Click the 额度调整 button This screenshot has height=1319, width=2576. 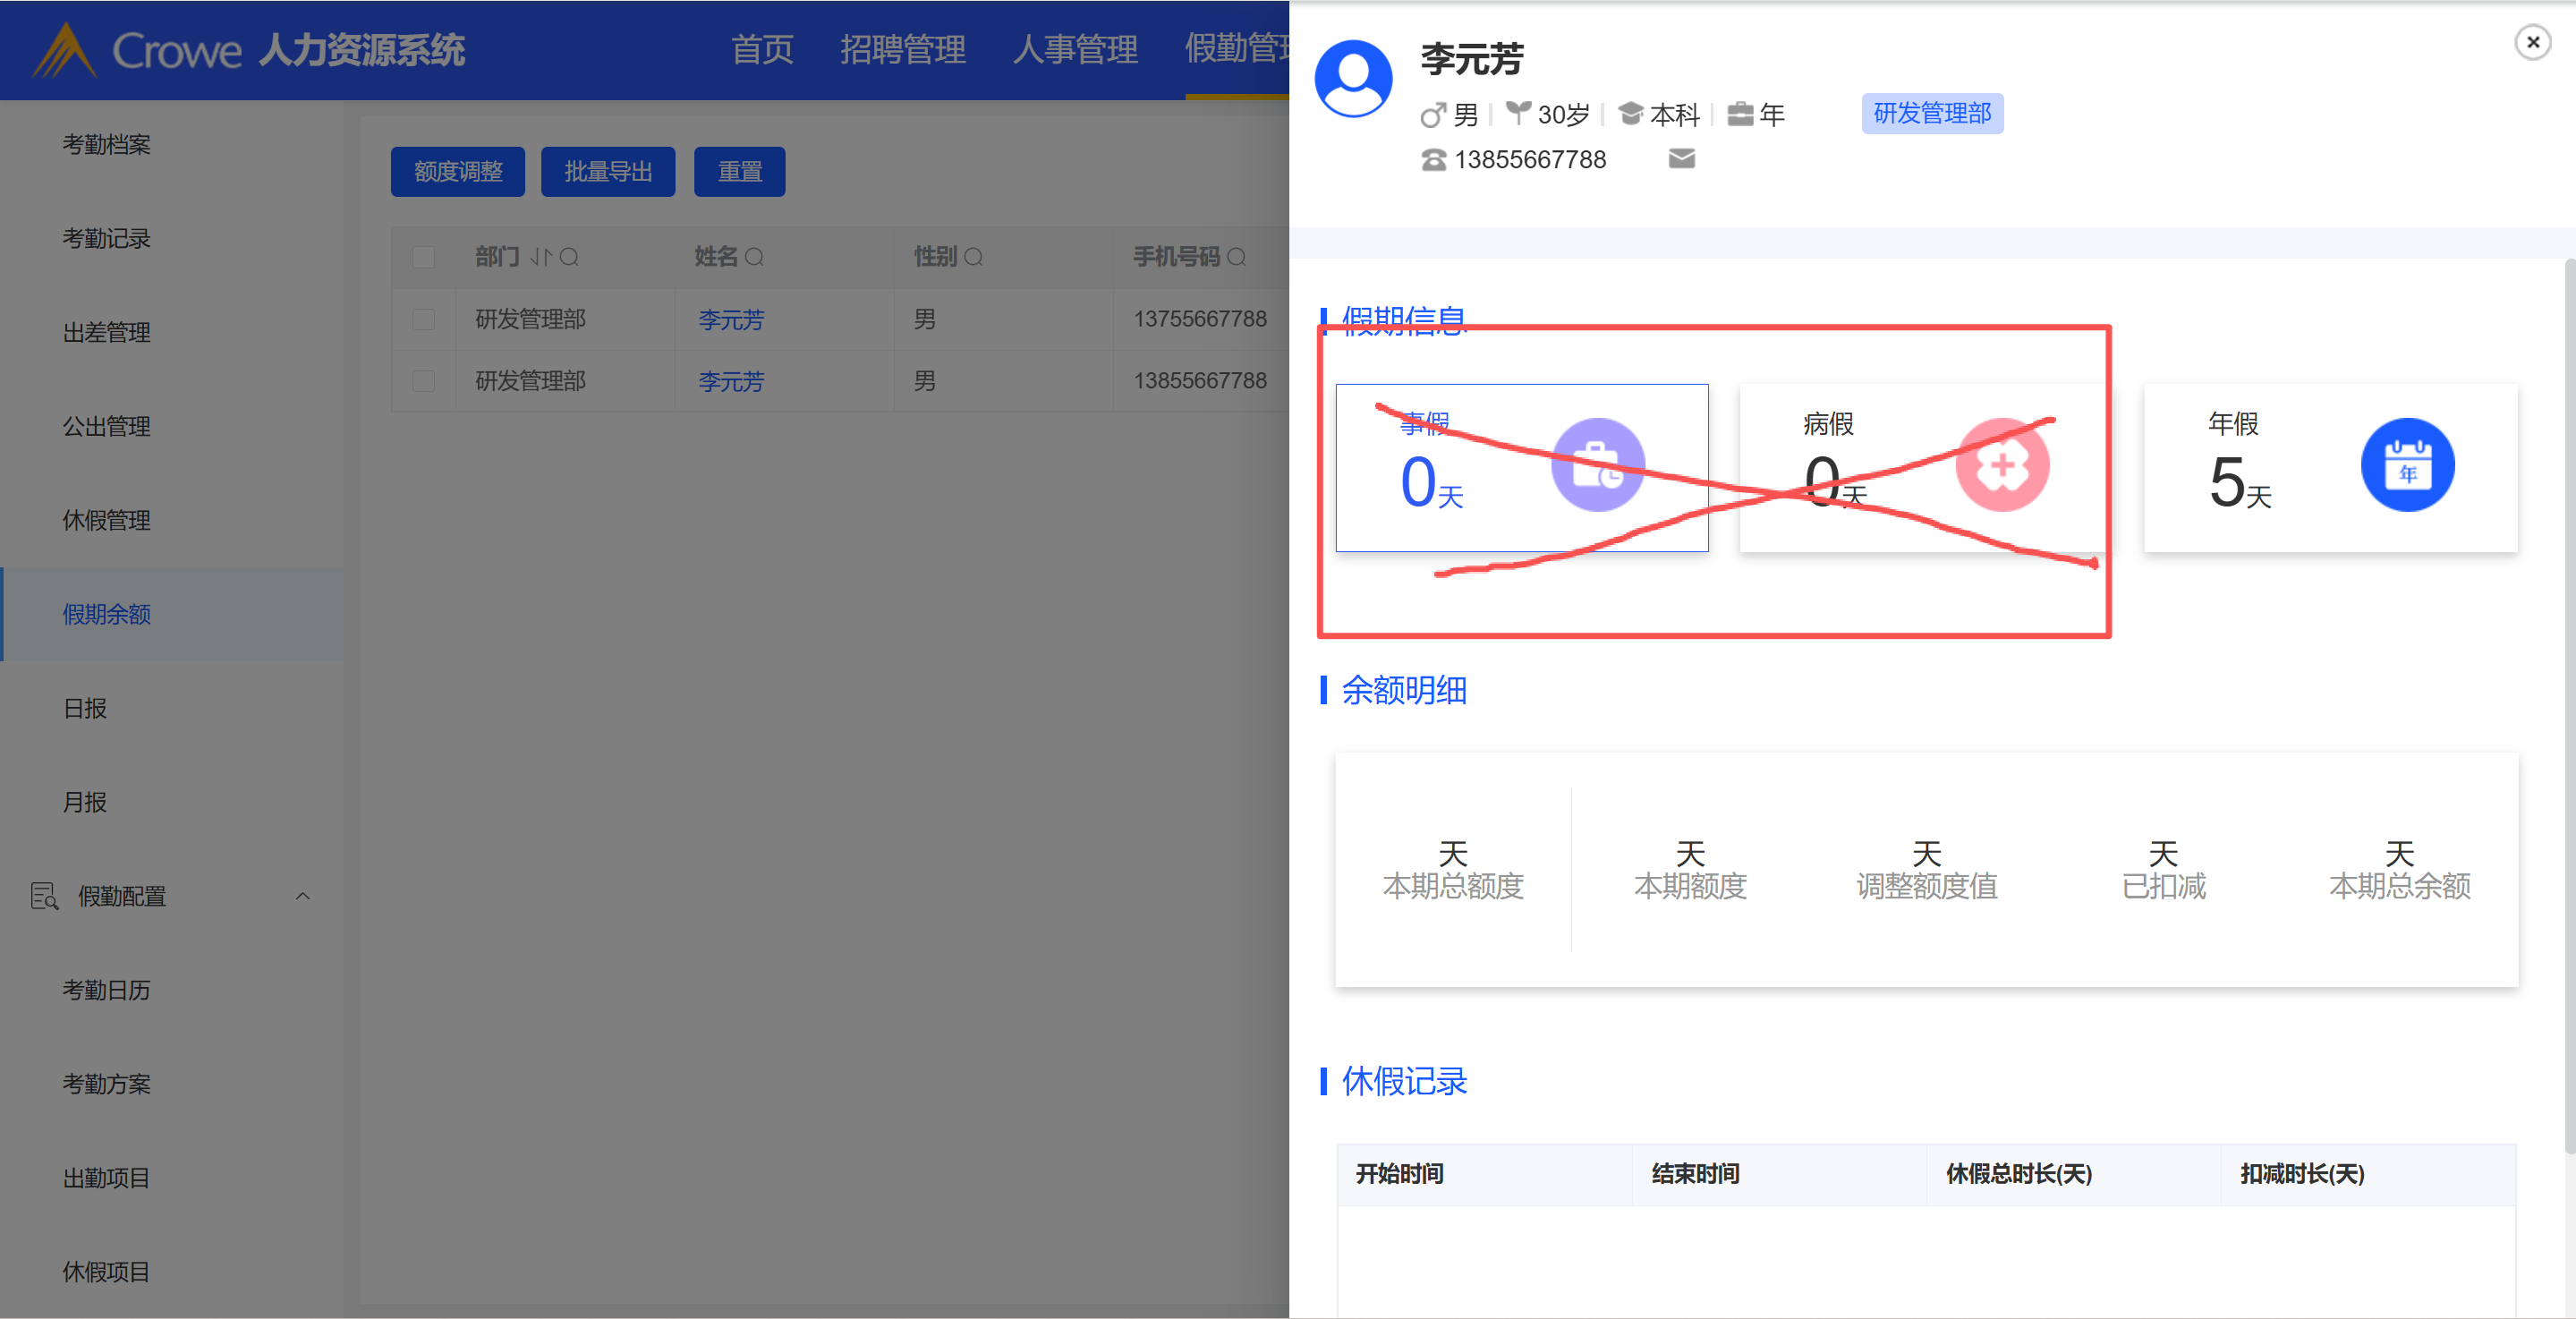457,172
